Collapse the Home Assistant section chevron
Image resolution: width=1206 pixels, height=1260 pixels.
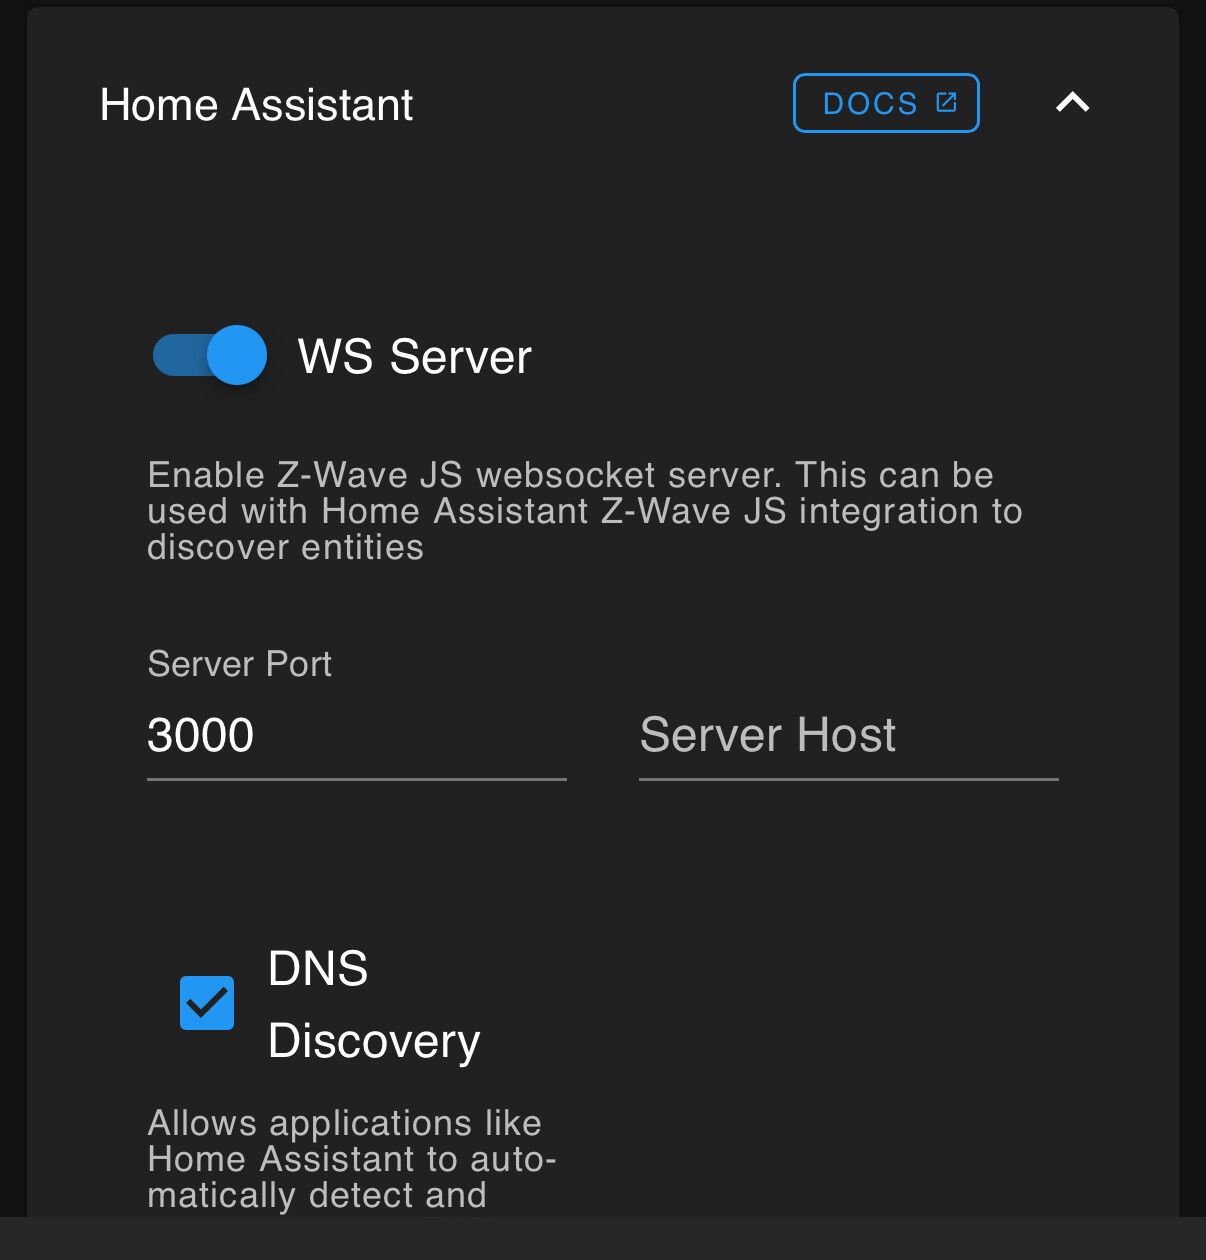pos(1072,102)
